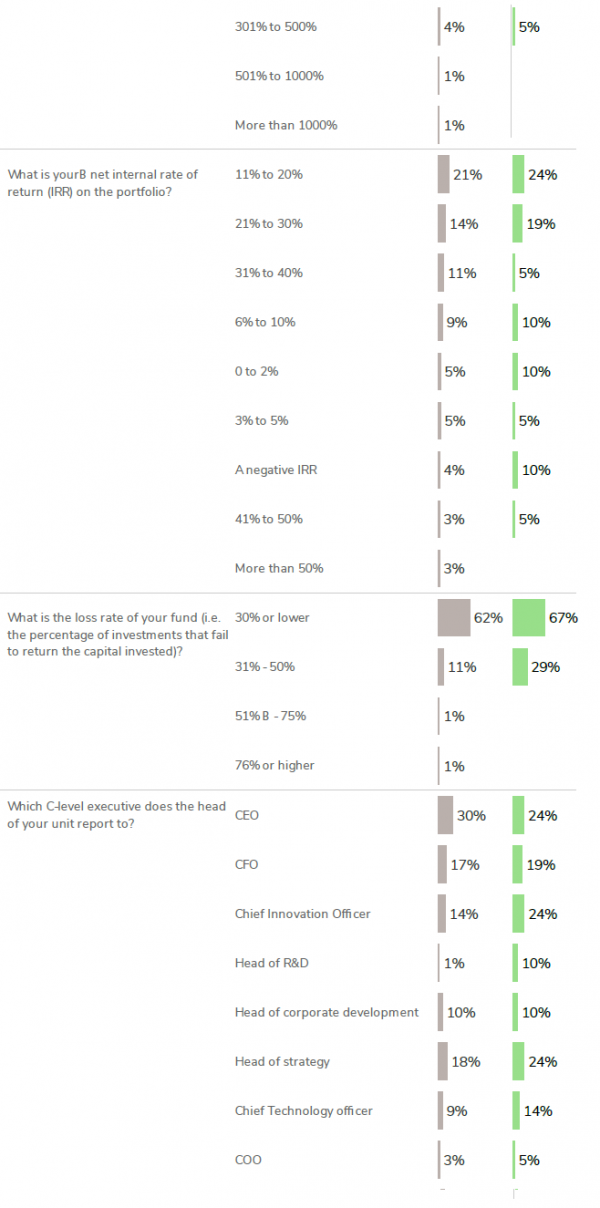Viewport: 600px width, 1208px height.
Task: Click the green 14% bar for Chief Technology officer
Action: [x=516, y=1110]
